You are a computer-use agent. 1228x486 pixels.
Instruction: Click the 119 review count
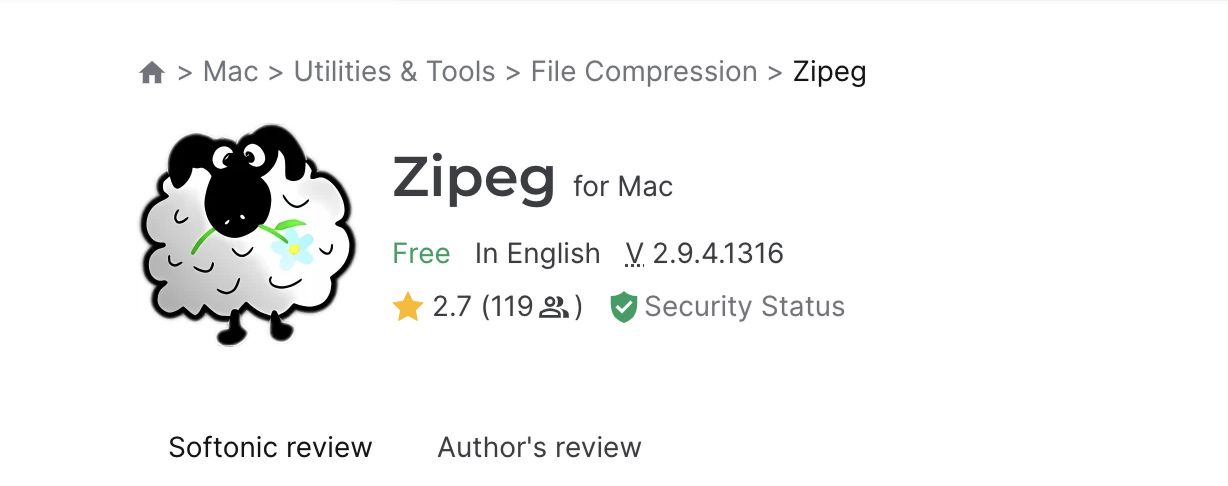coord(512,306)
